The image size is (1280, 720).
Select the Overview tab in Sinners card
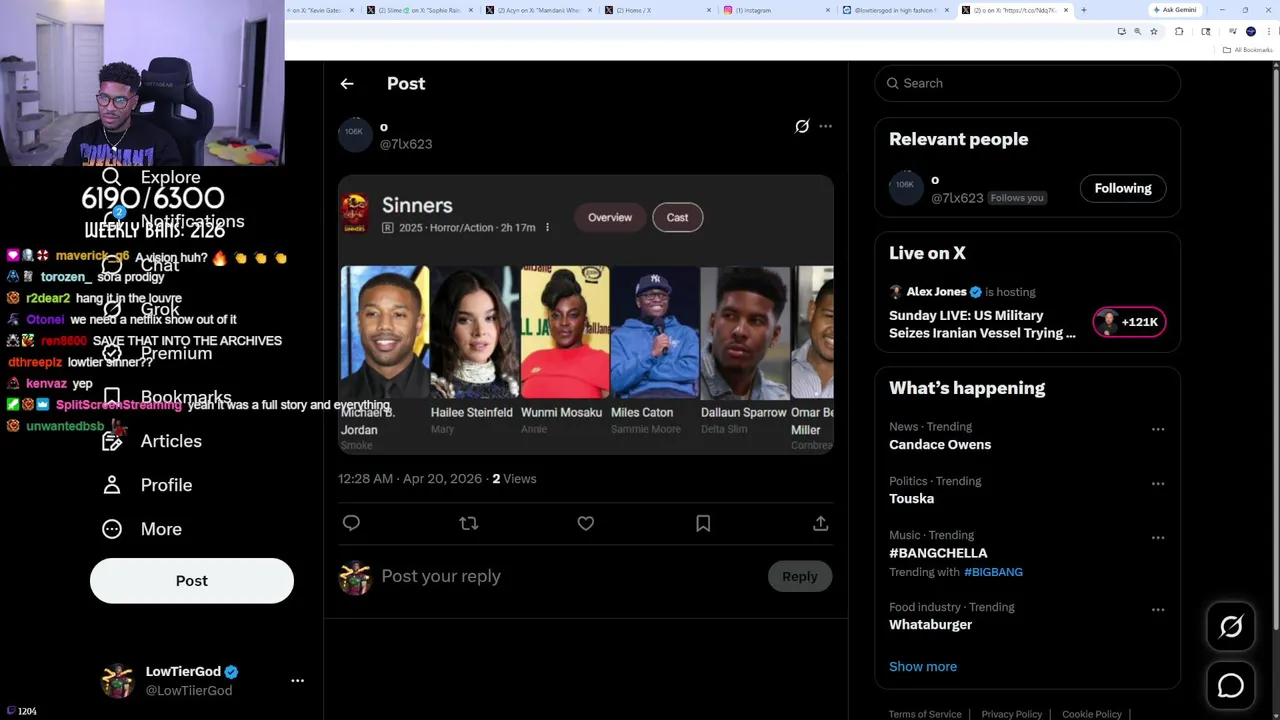pyautogui.click(x=610, y=217)
